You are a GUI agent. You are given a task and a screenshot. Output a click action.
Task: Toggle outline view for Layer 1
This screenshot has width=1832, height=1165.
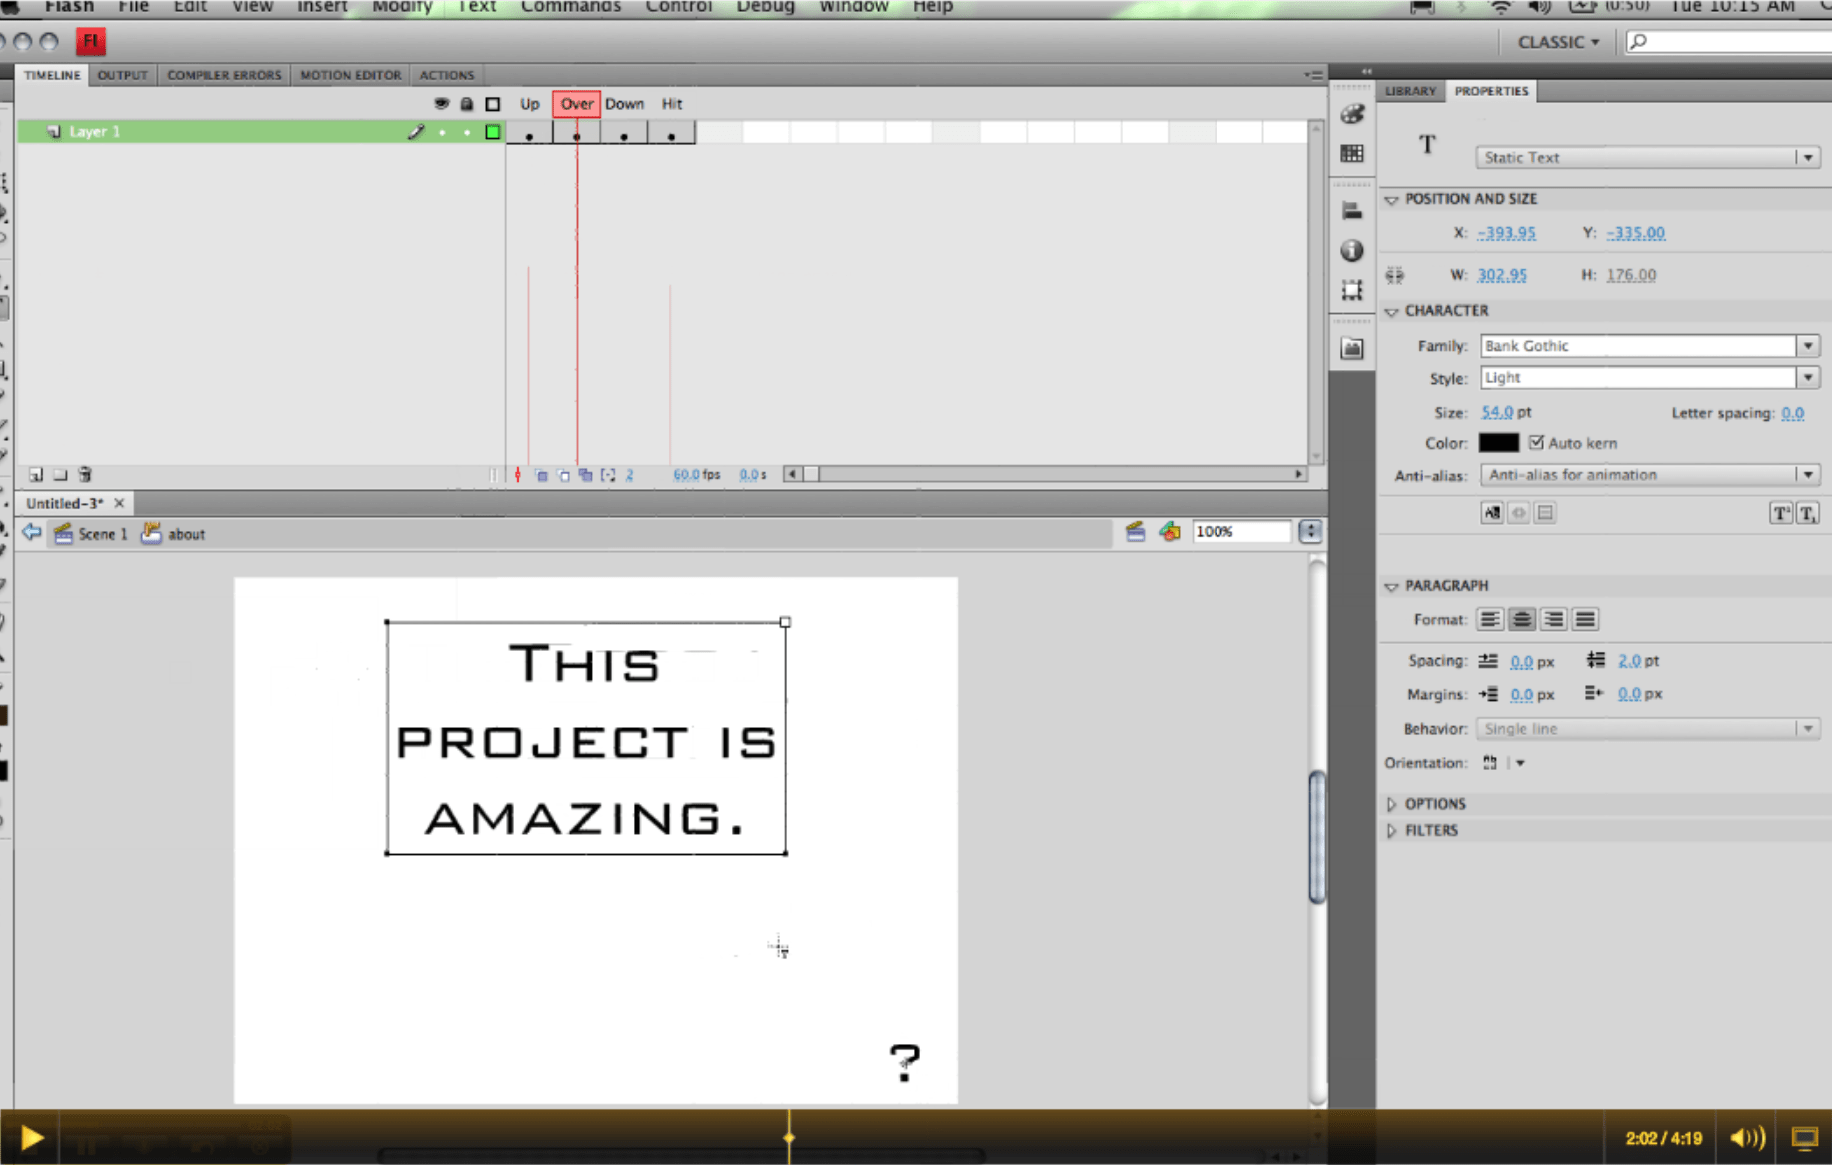pyautogui.click(x=492, y=131)
